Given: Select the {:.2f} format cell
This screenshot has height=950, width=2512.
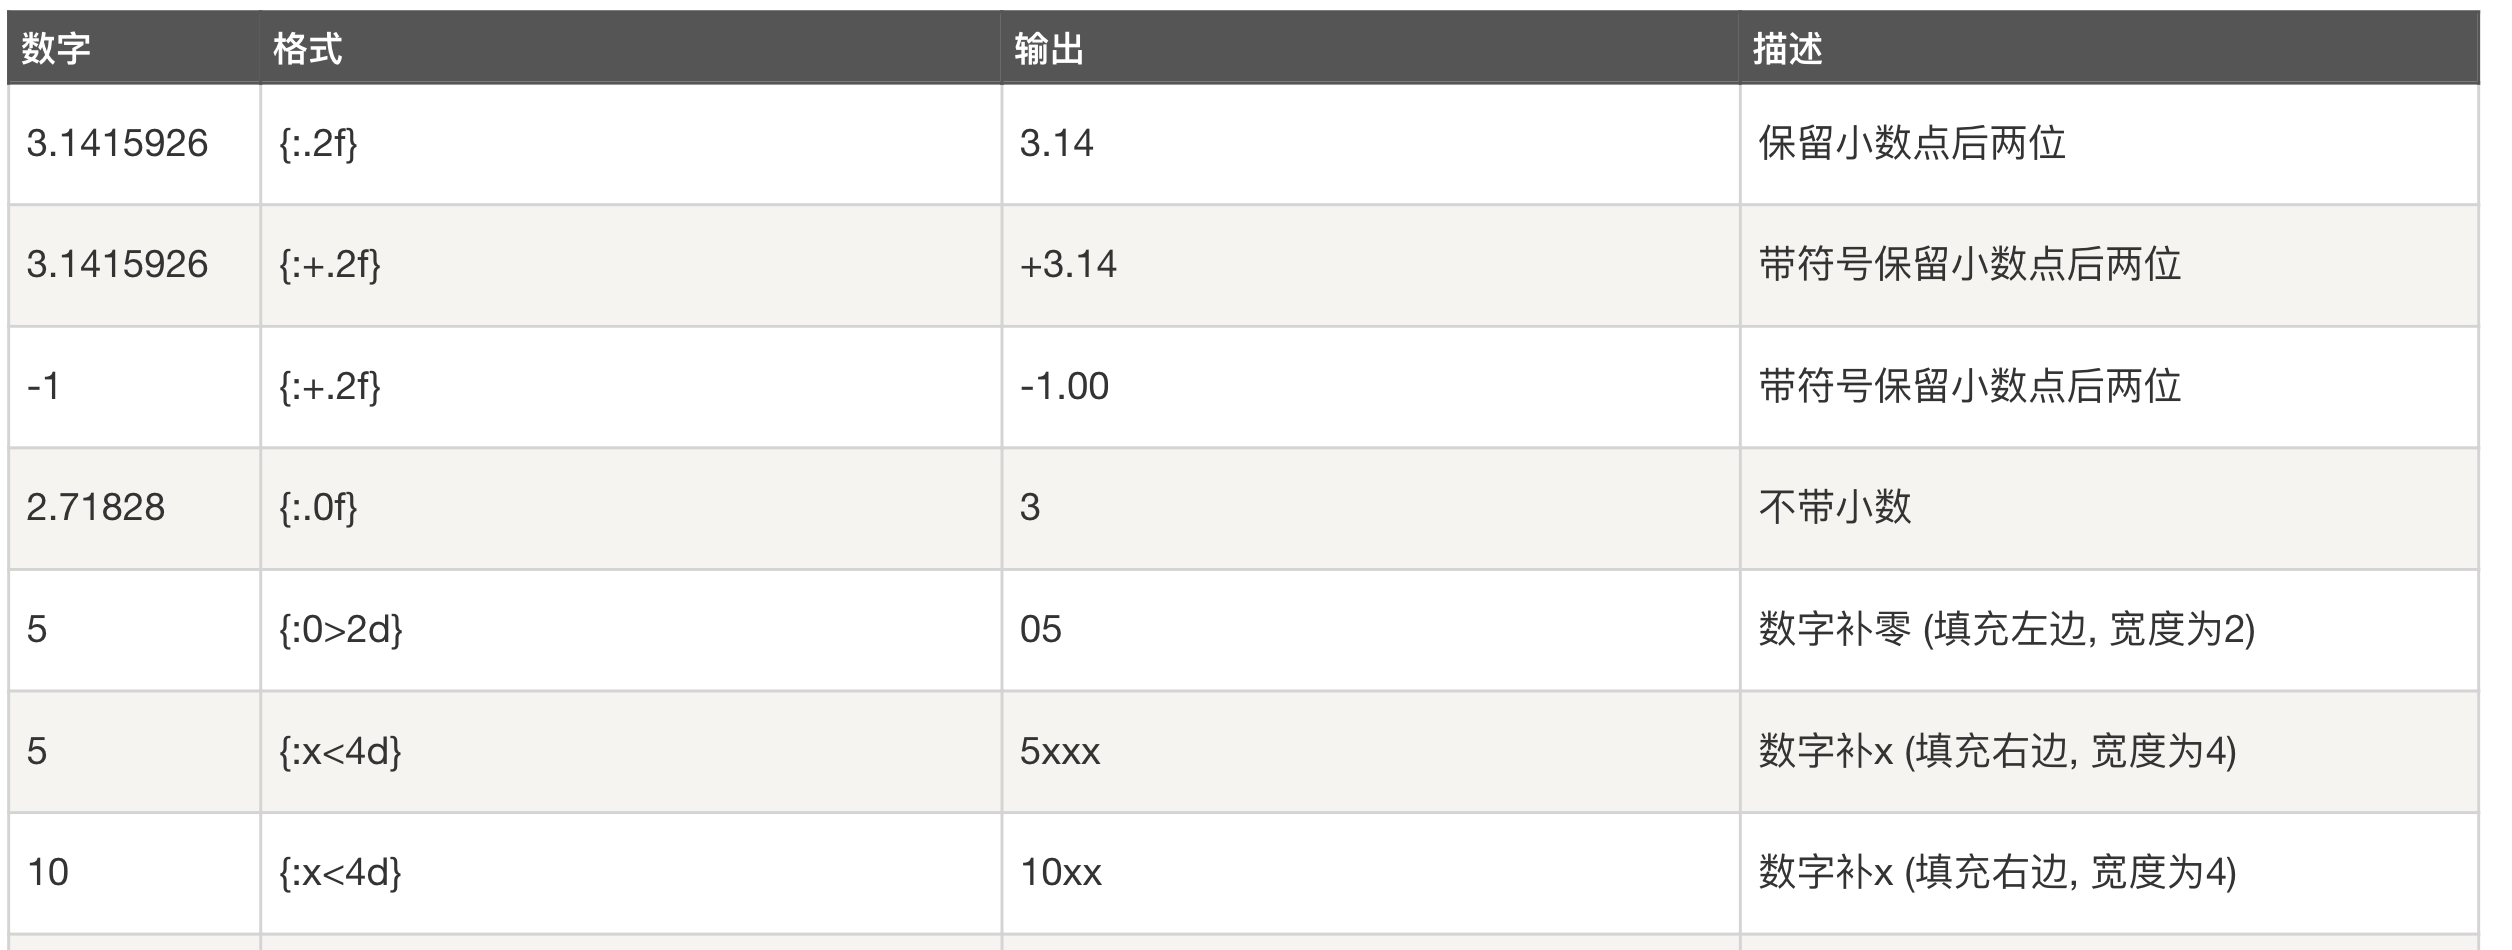Looking at the screenshot, I should pos(318,144).
